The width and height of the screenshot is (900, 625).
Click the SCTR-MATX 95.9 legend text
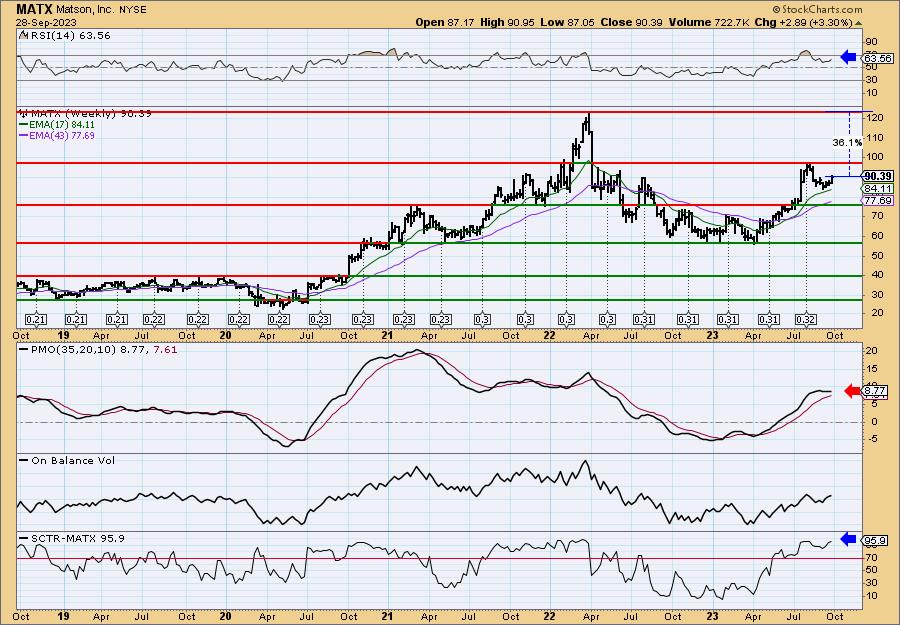point(76,538)
